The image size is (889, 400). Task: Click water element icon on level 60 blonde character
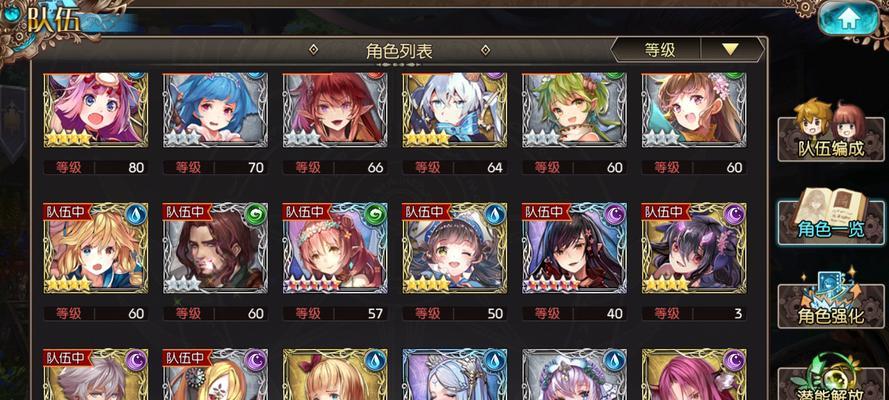tap(137, 215)
